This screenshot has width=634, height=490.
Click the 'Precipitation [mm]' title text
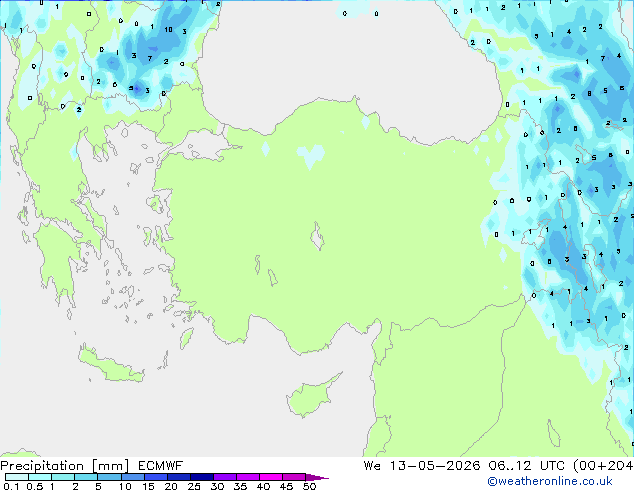(65, 466)
